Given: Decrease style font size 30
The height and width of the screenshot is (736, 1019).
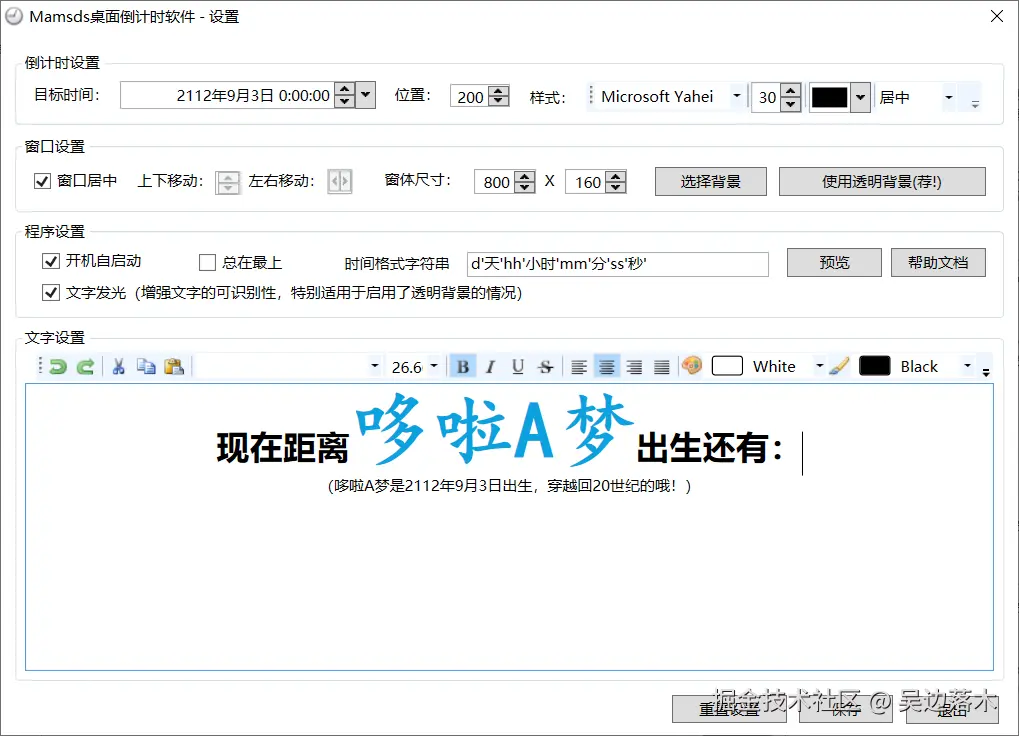Looking at the screenshot, I should point(790,104).
